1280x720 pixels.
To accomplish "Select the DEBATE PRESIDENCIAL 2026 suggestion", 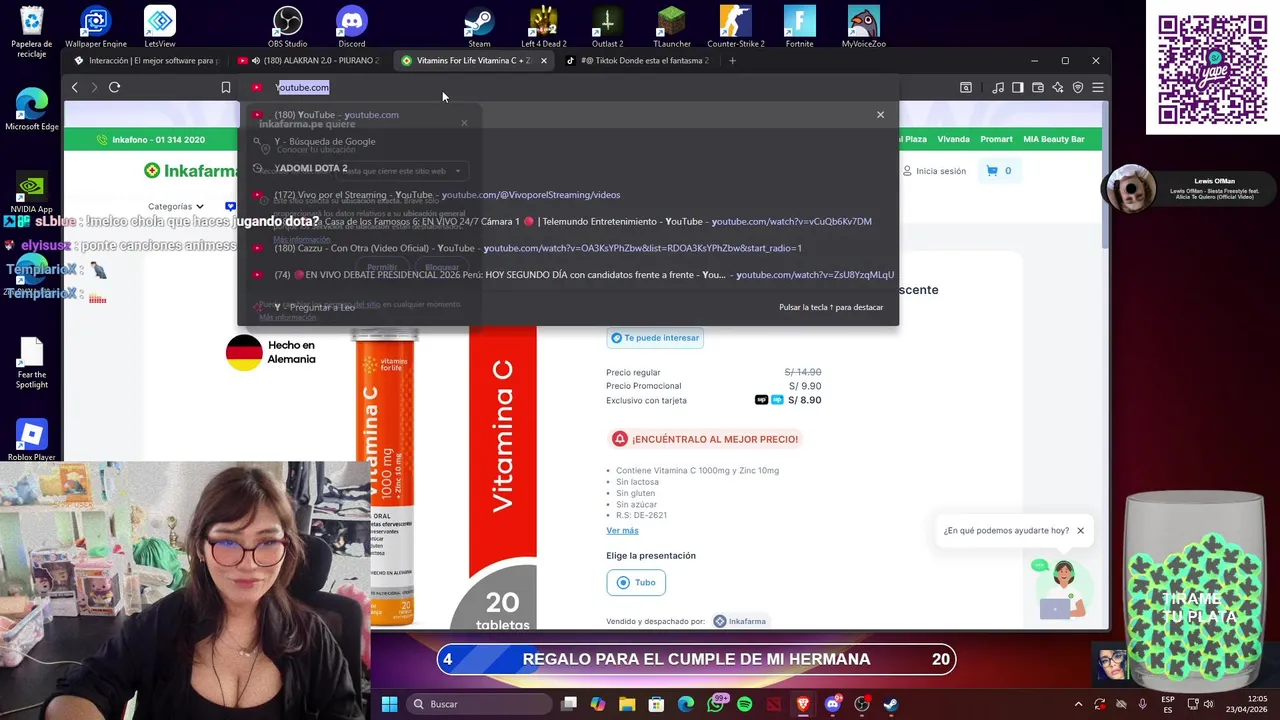I will [x=568, y=275].
